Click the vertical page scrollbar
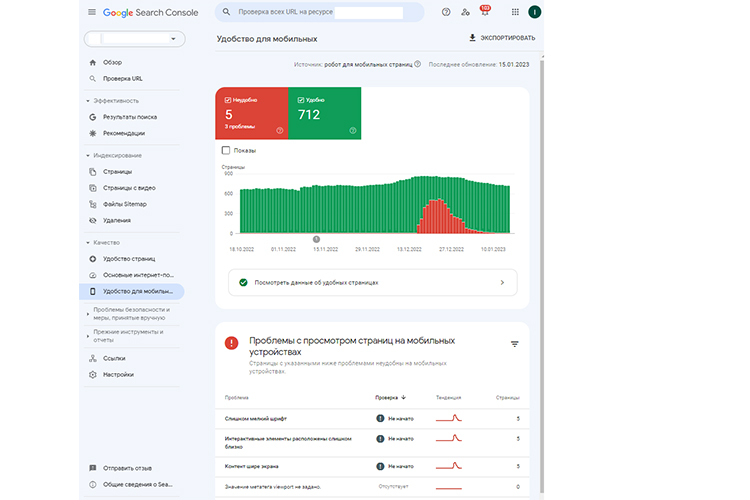Screen dimensions: 750x500 [x=542, y=275]
